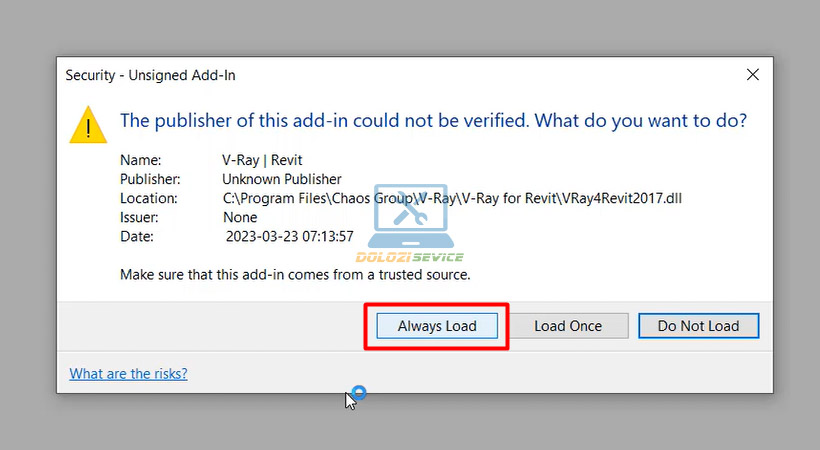Click the 'Publisher:' field label

pos(150,179)
